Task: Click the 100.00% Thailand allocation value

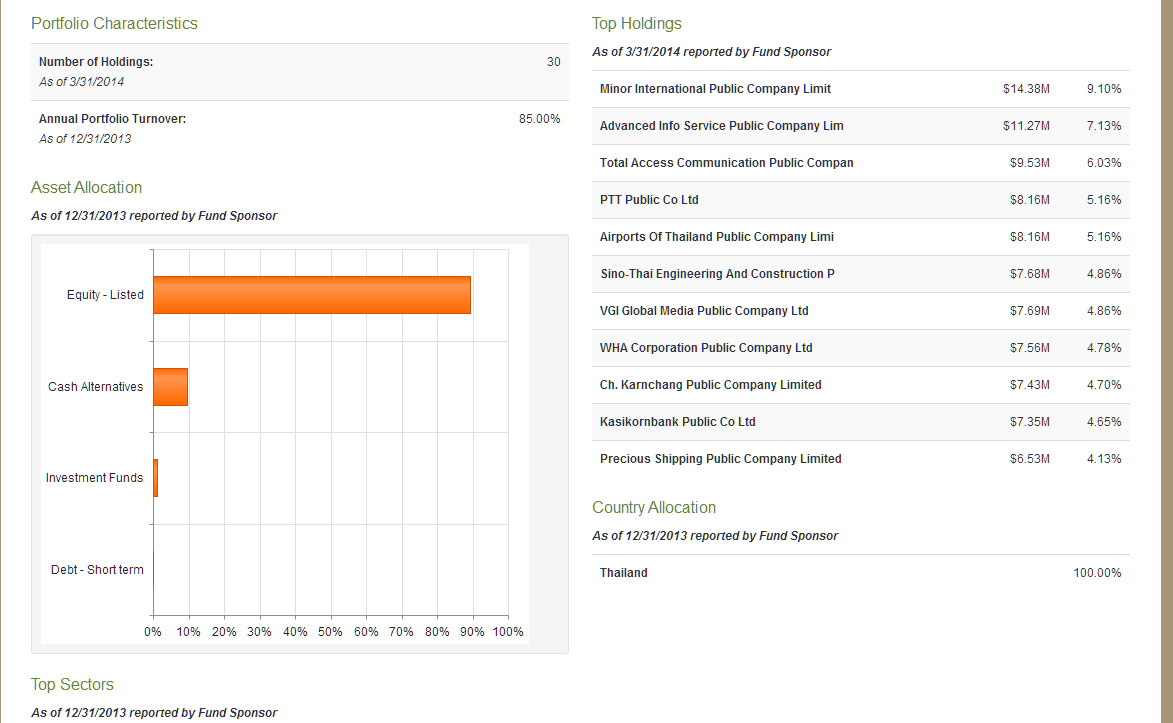Action: point(1097,573)
